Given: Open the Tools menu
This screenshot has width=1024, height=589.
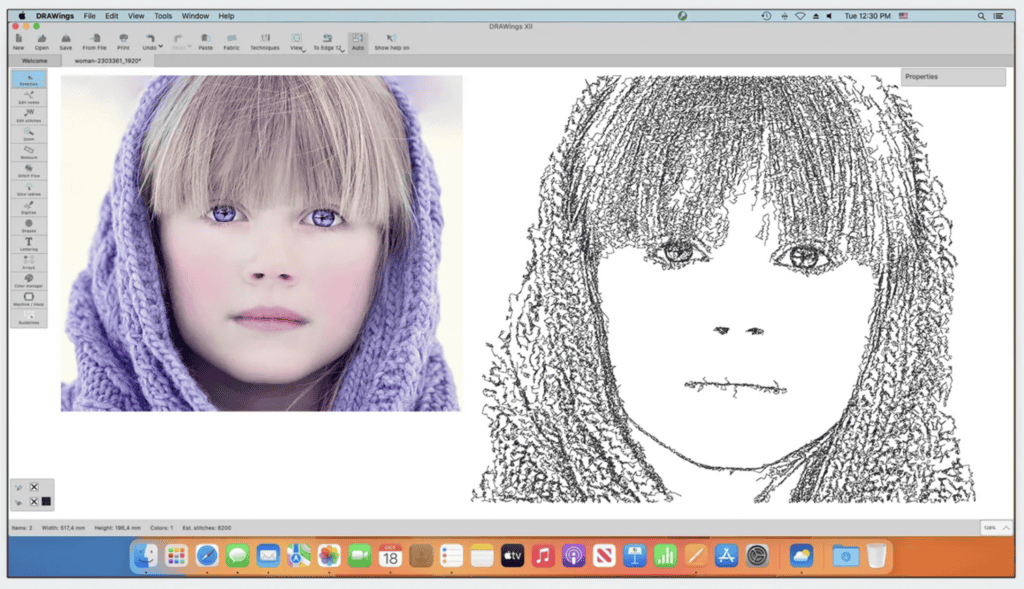Looking at the screenshot, I should [163, 16].
